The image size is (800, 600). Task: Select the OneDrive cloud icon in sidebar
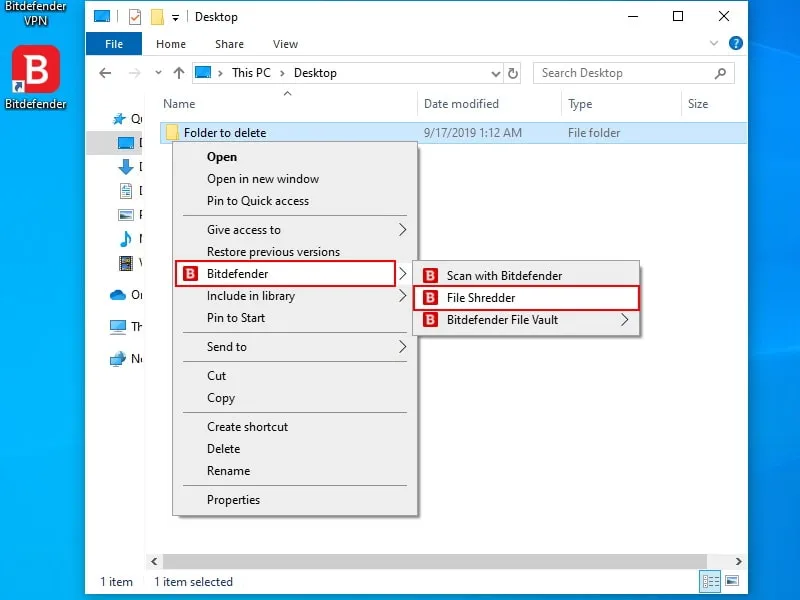(x=117, y=295)
